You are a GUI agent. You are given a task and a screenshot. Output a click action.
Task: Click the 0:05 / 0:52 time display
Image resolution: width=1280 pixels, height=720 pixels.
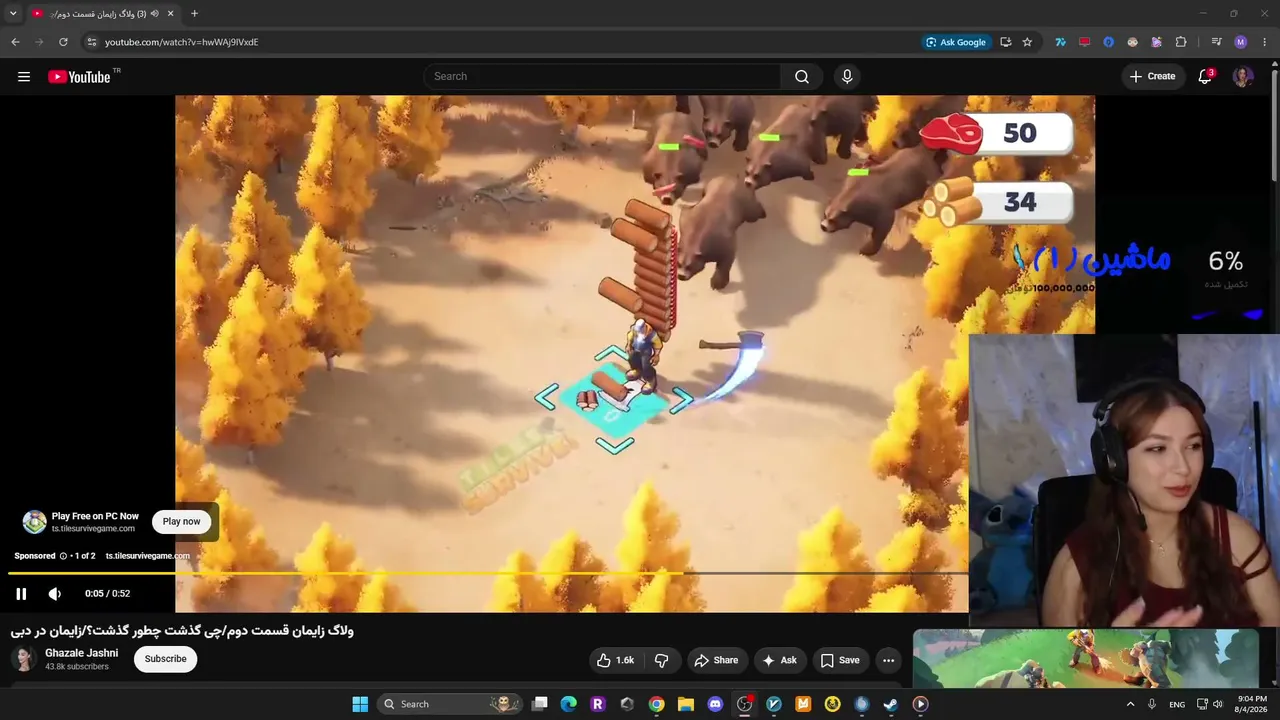point(108,594)
